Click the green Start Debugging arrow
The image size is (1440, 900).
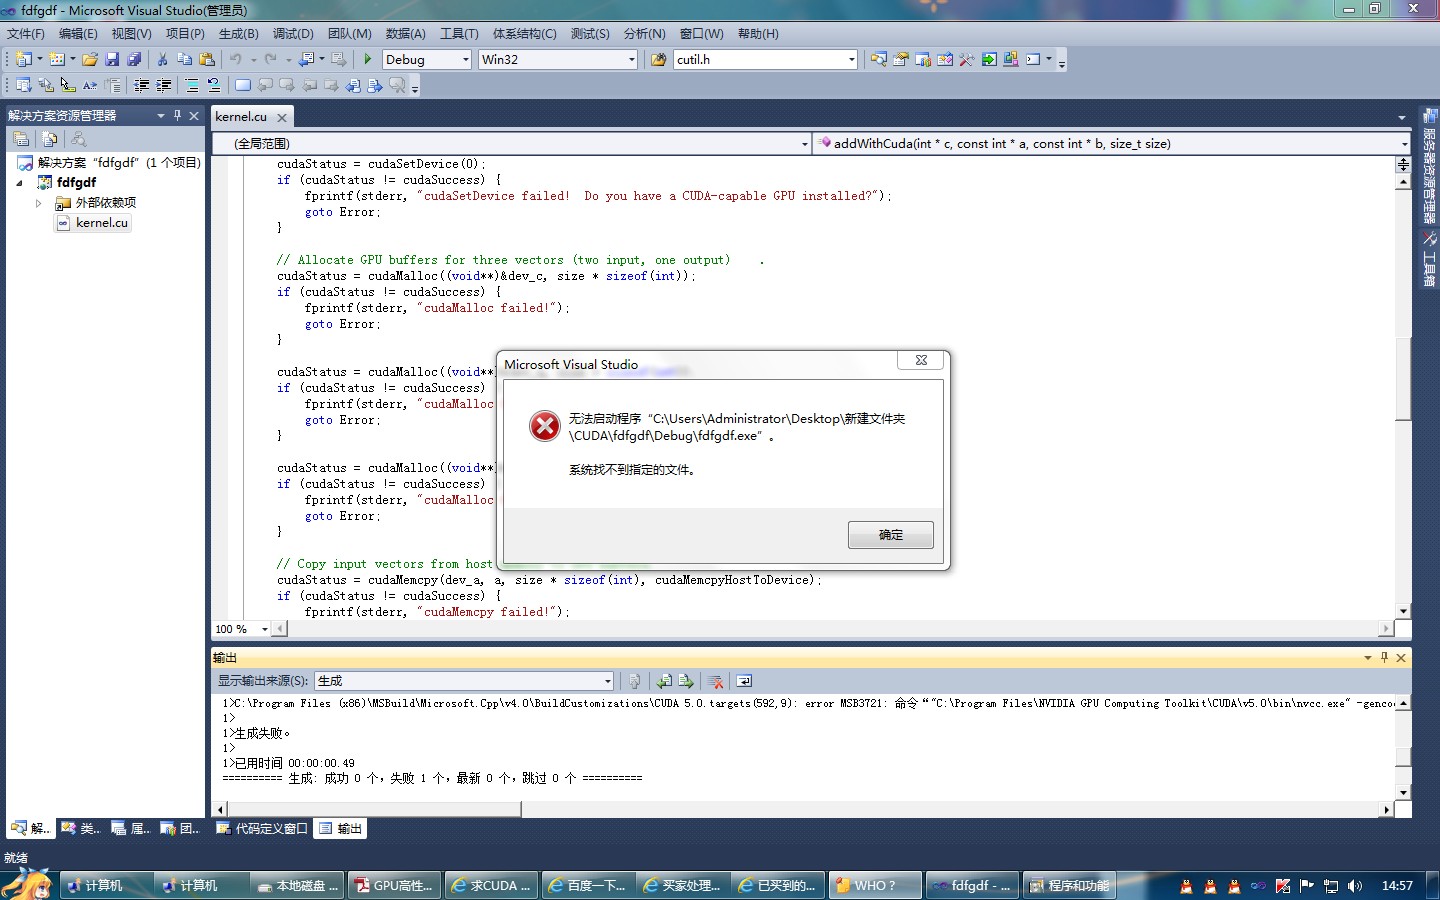coord(368,60)
